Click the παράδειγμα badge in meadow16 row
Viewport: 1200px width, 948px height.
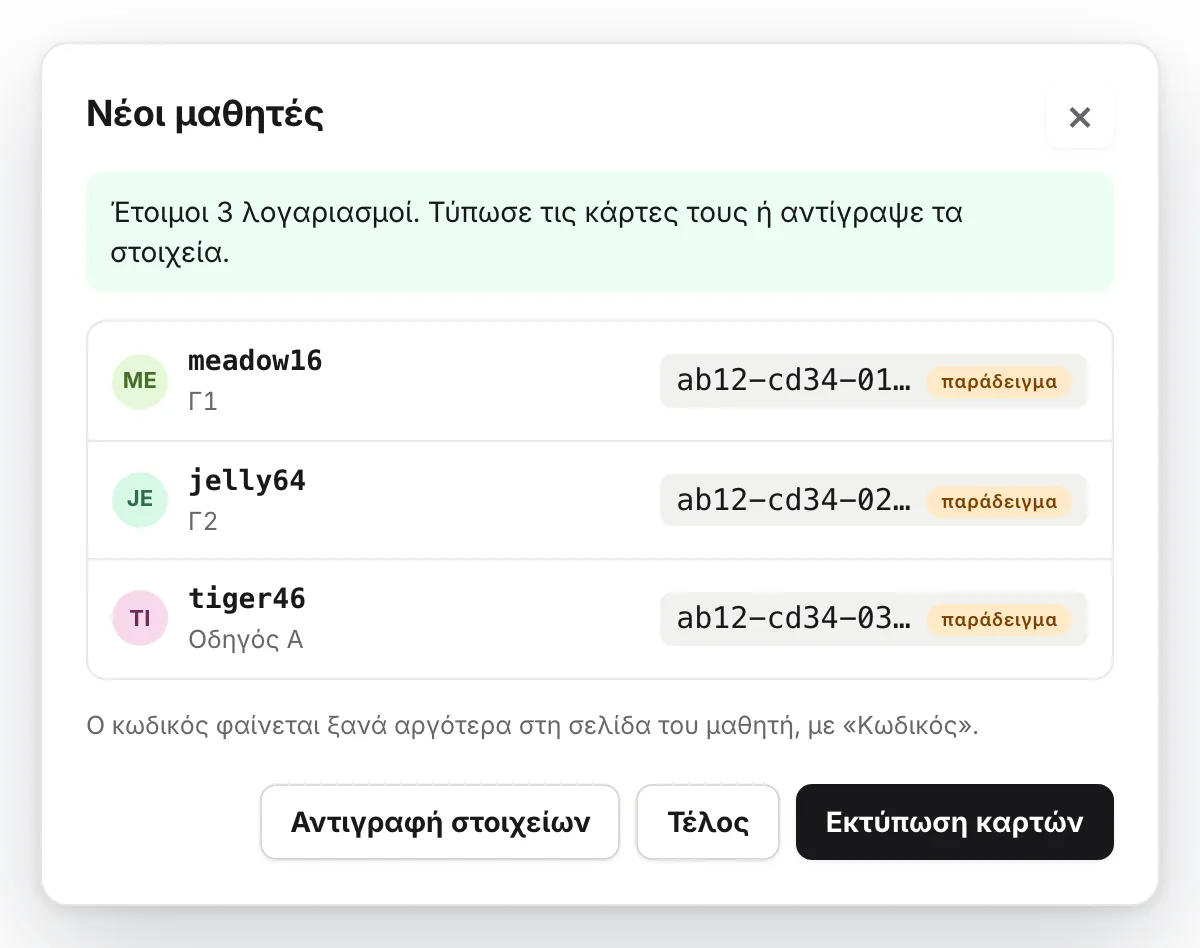pos(999,382)
